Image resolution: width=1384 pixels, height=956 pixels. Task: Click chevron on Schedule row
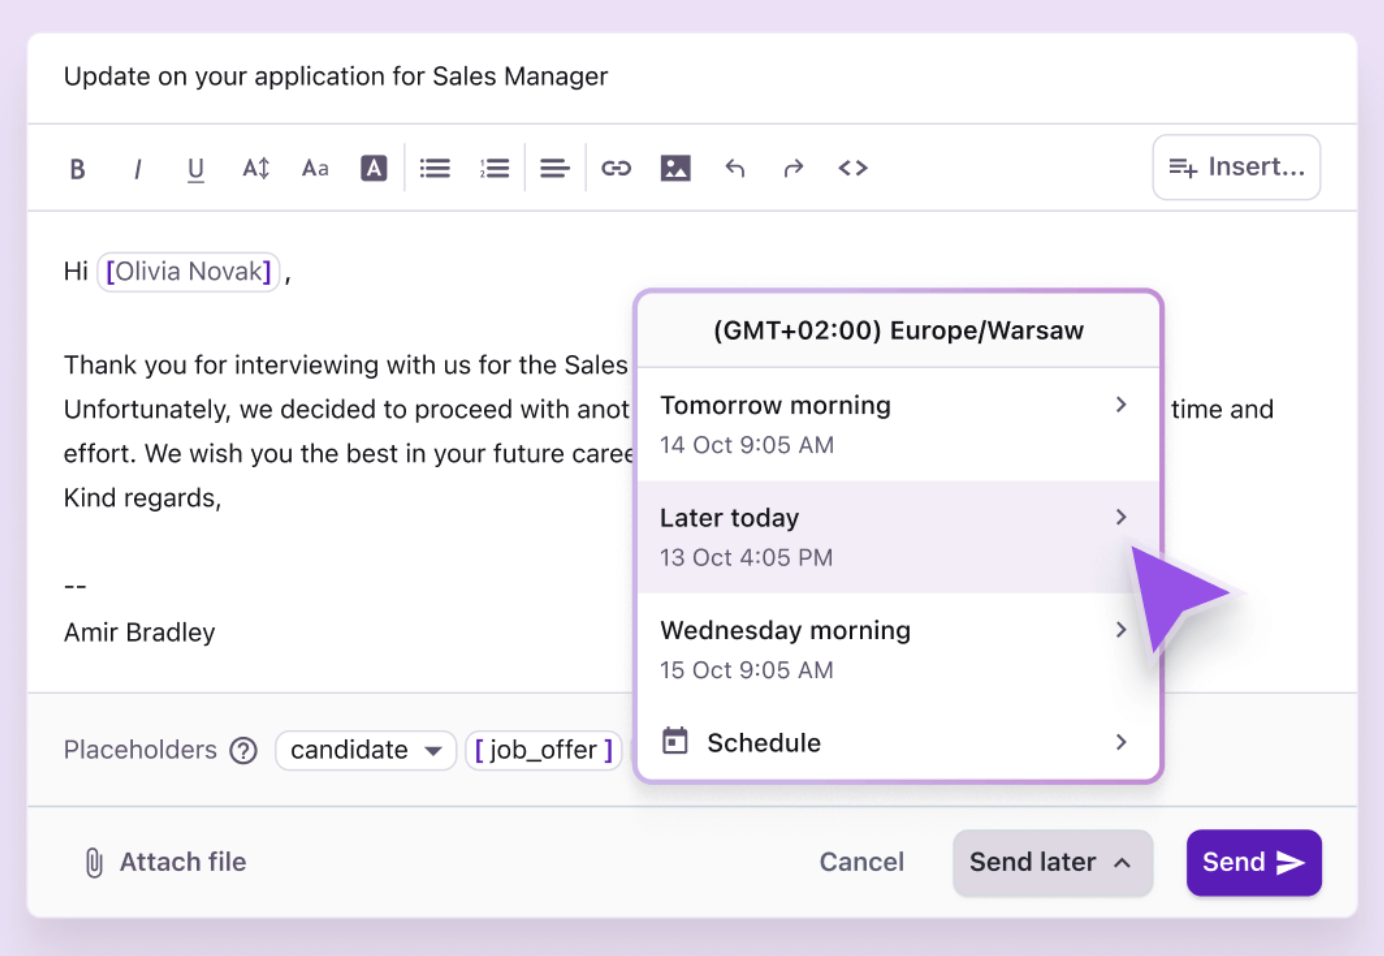[x=1121, y=742]
